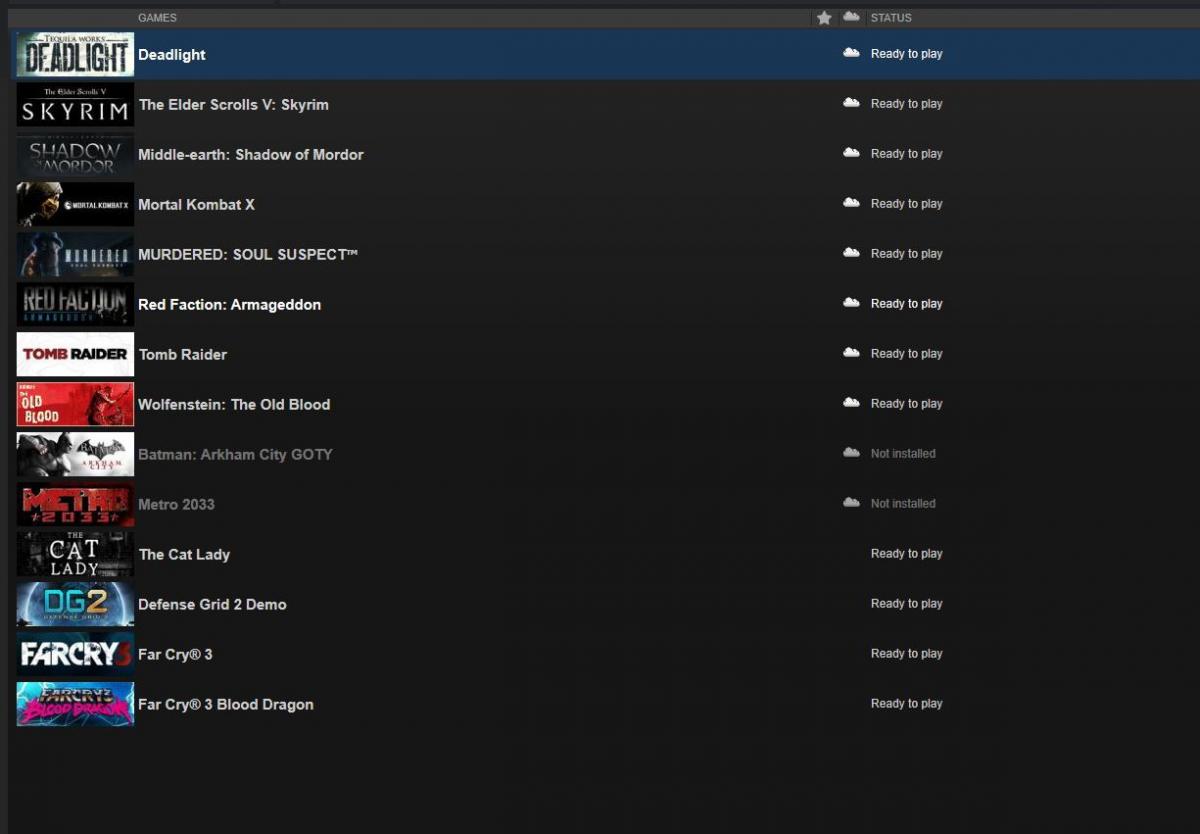
Task: Select the DG2 Defense Grid thumbnail
Action: [x=75, y=604]
